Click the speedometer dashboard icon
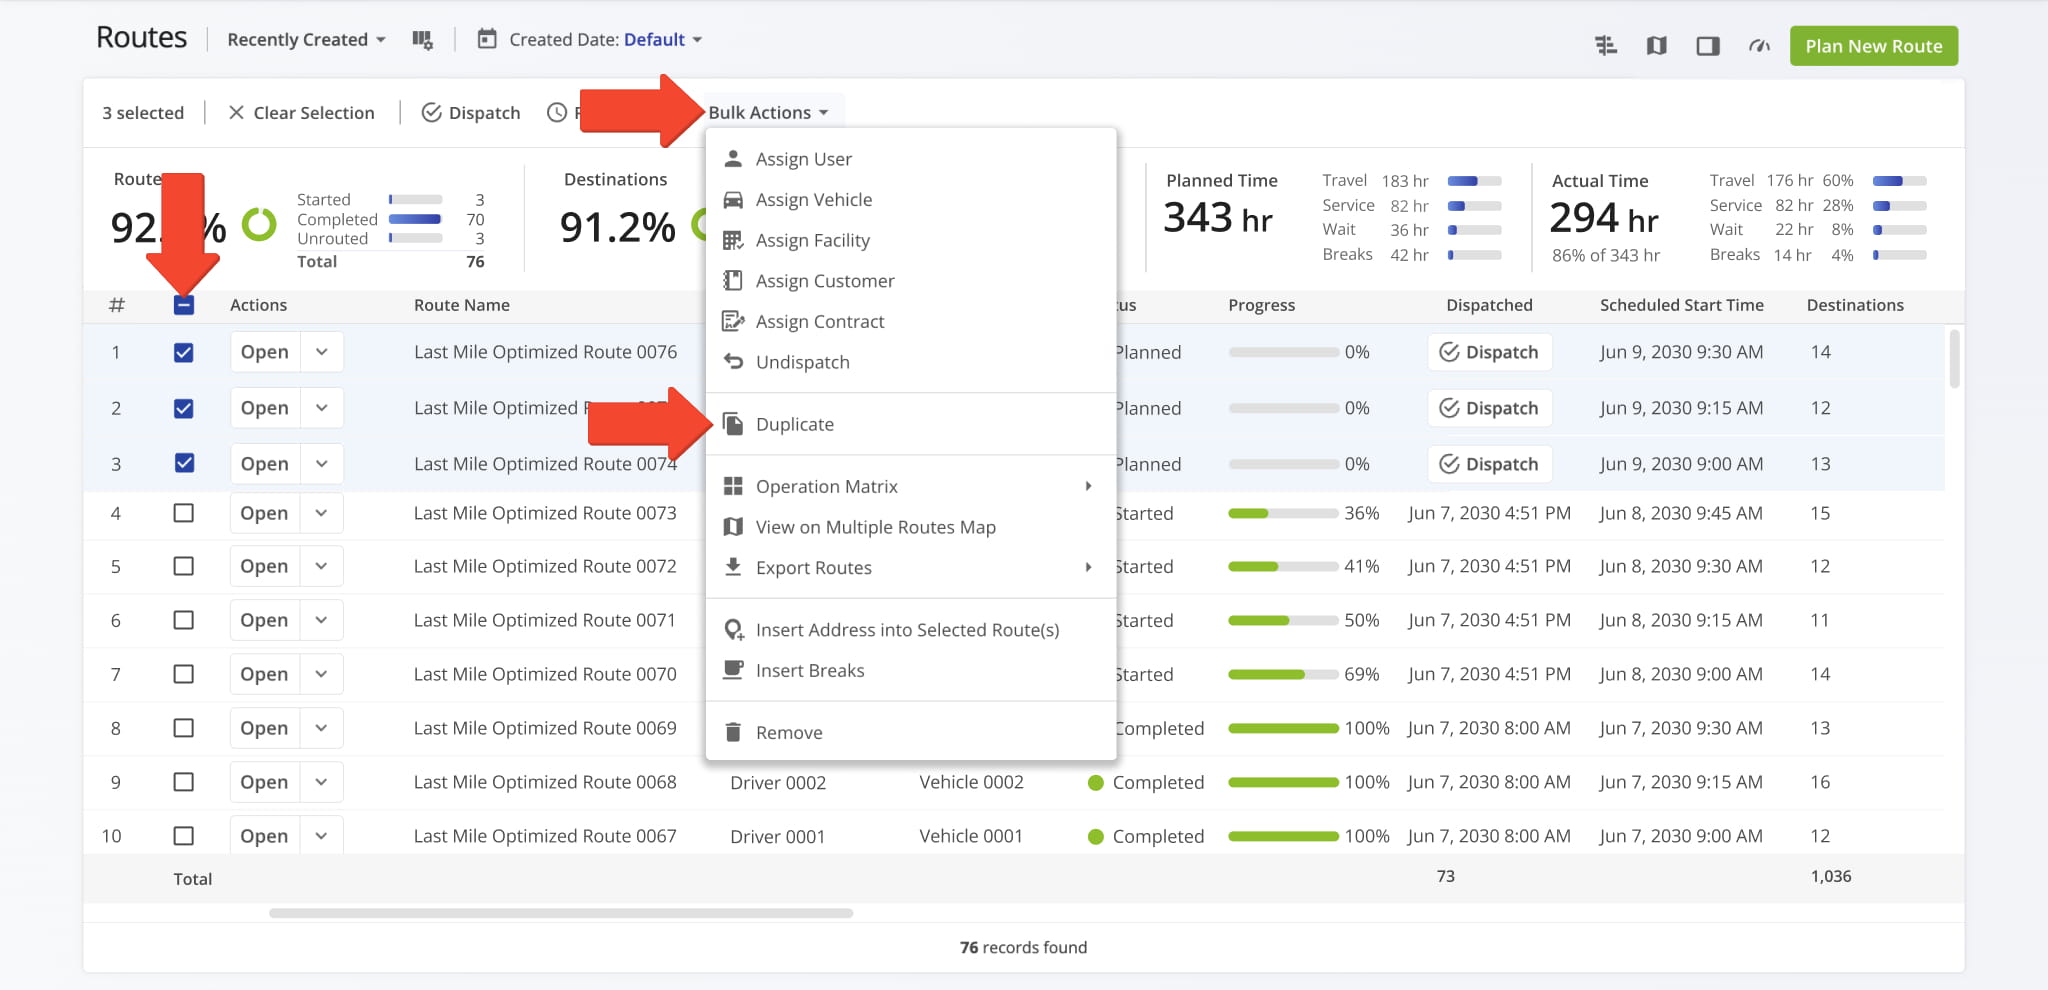The width and height of the screenshot is (2048, 990). pyautogui.click(x=1759, y=46)
